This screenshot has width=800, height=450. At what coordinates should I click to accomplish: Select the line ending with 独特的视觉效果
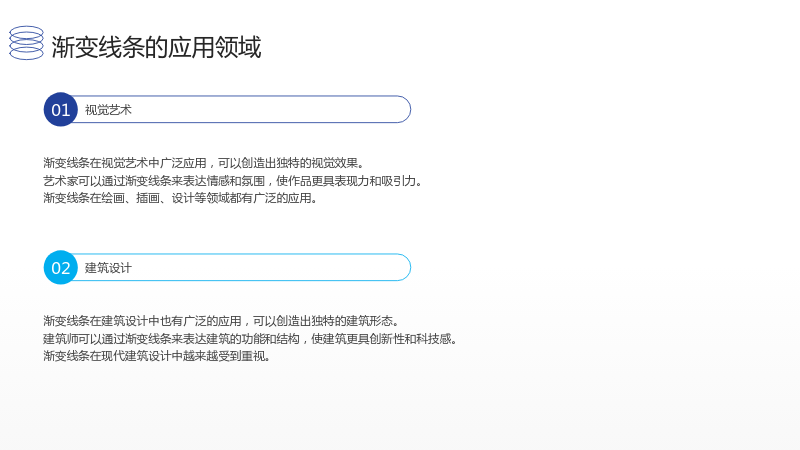point(204,163)
